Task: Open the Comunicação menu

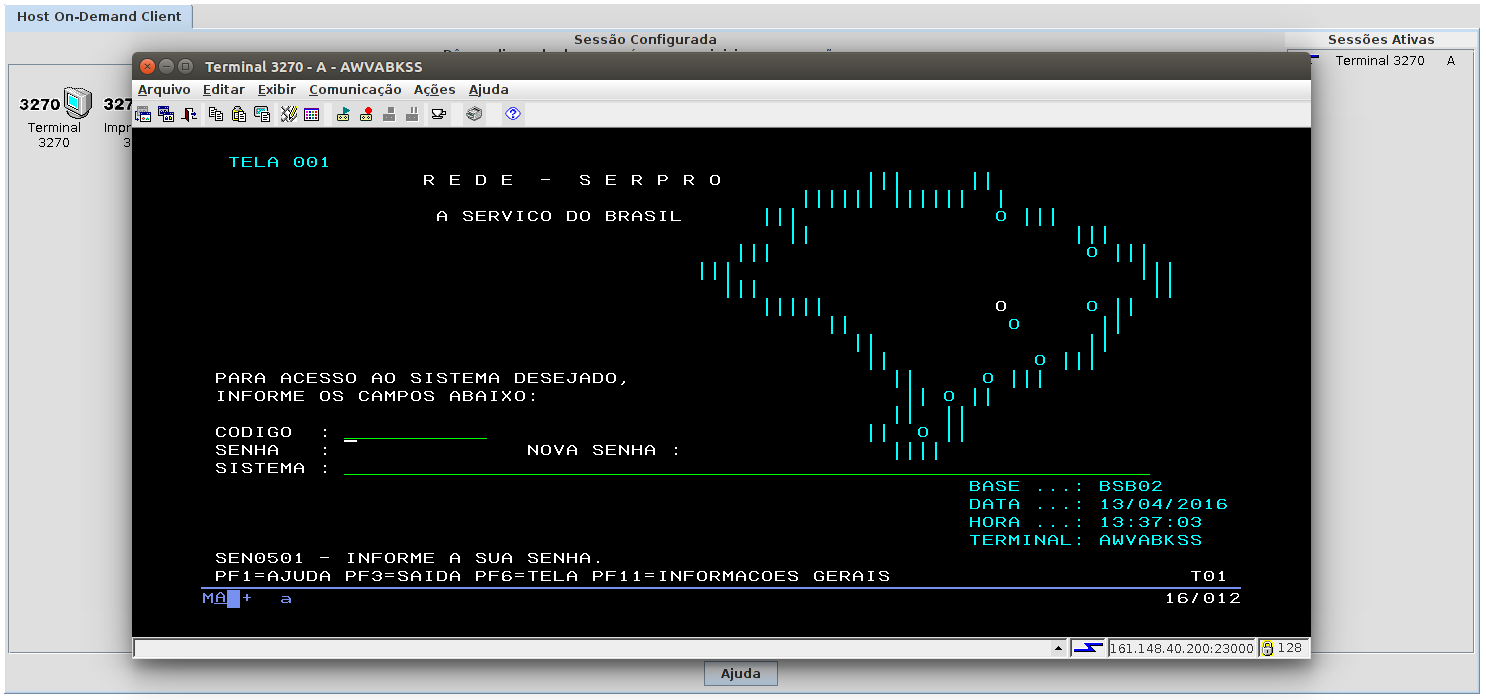Action: [355, 90]
